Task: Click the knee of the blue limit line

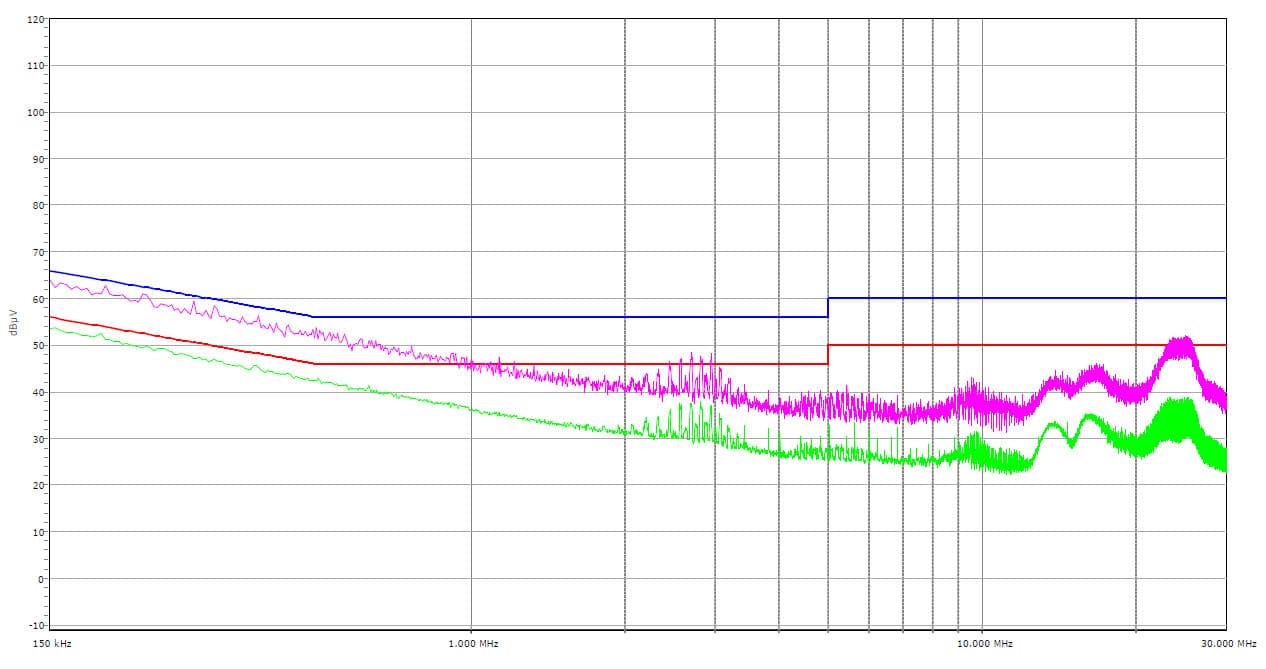Action: [x=314, y=317]
